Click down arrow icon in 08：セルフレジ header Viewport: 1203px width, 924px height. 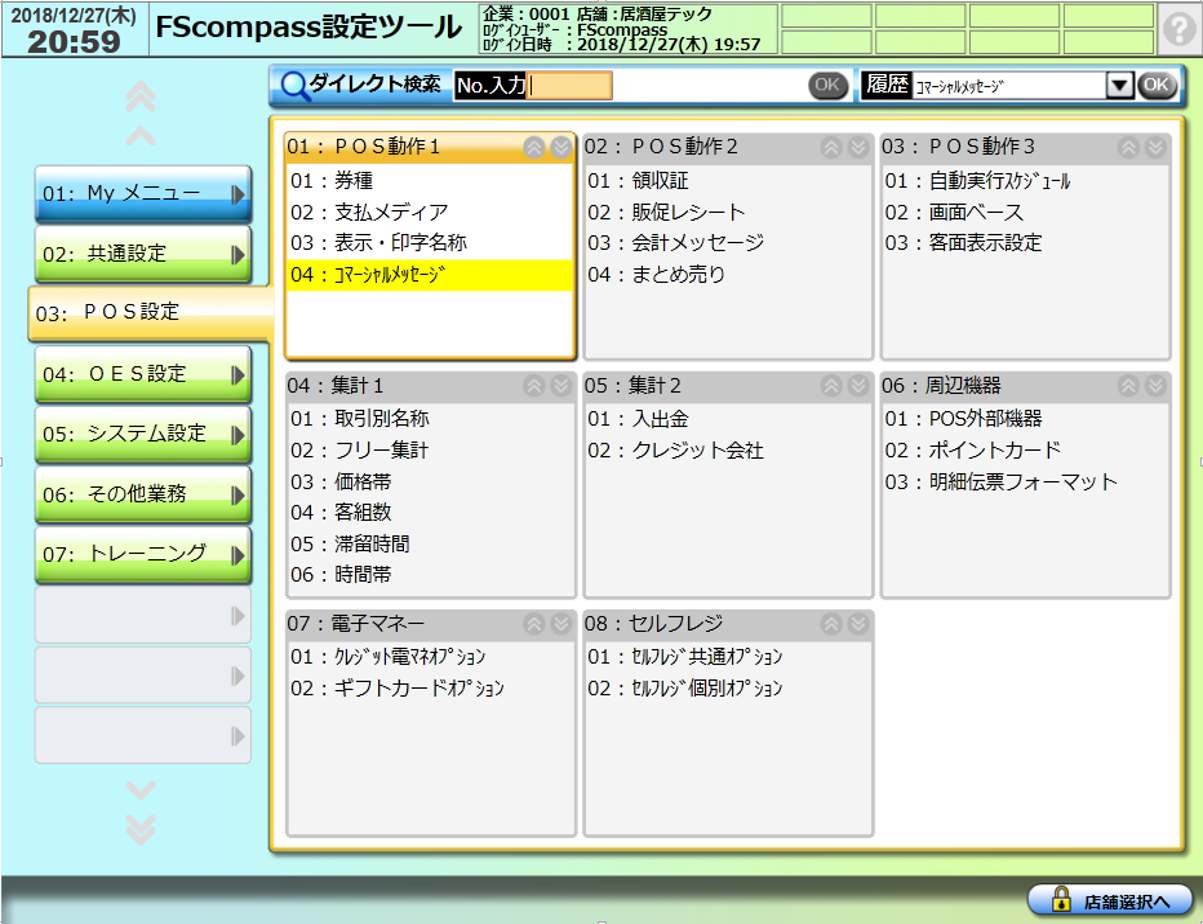858,624
